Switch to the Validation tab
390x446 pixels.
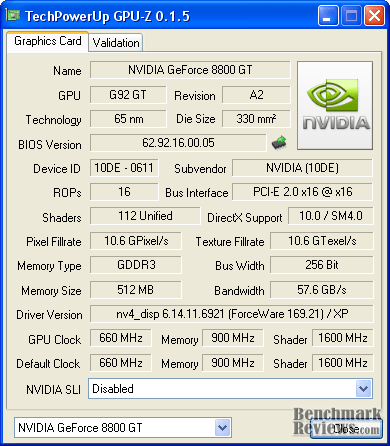pos(116,43)
